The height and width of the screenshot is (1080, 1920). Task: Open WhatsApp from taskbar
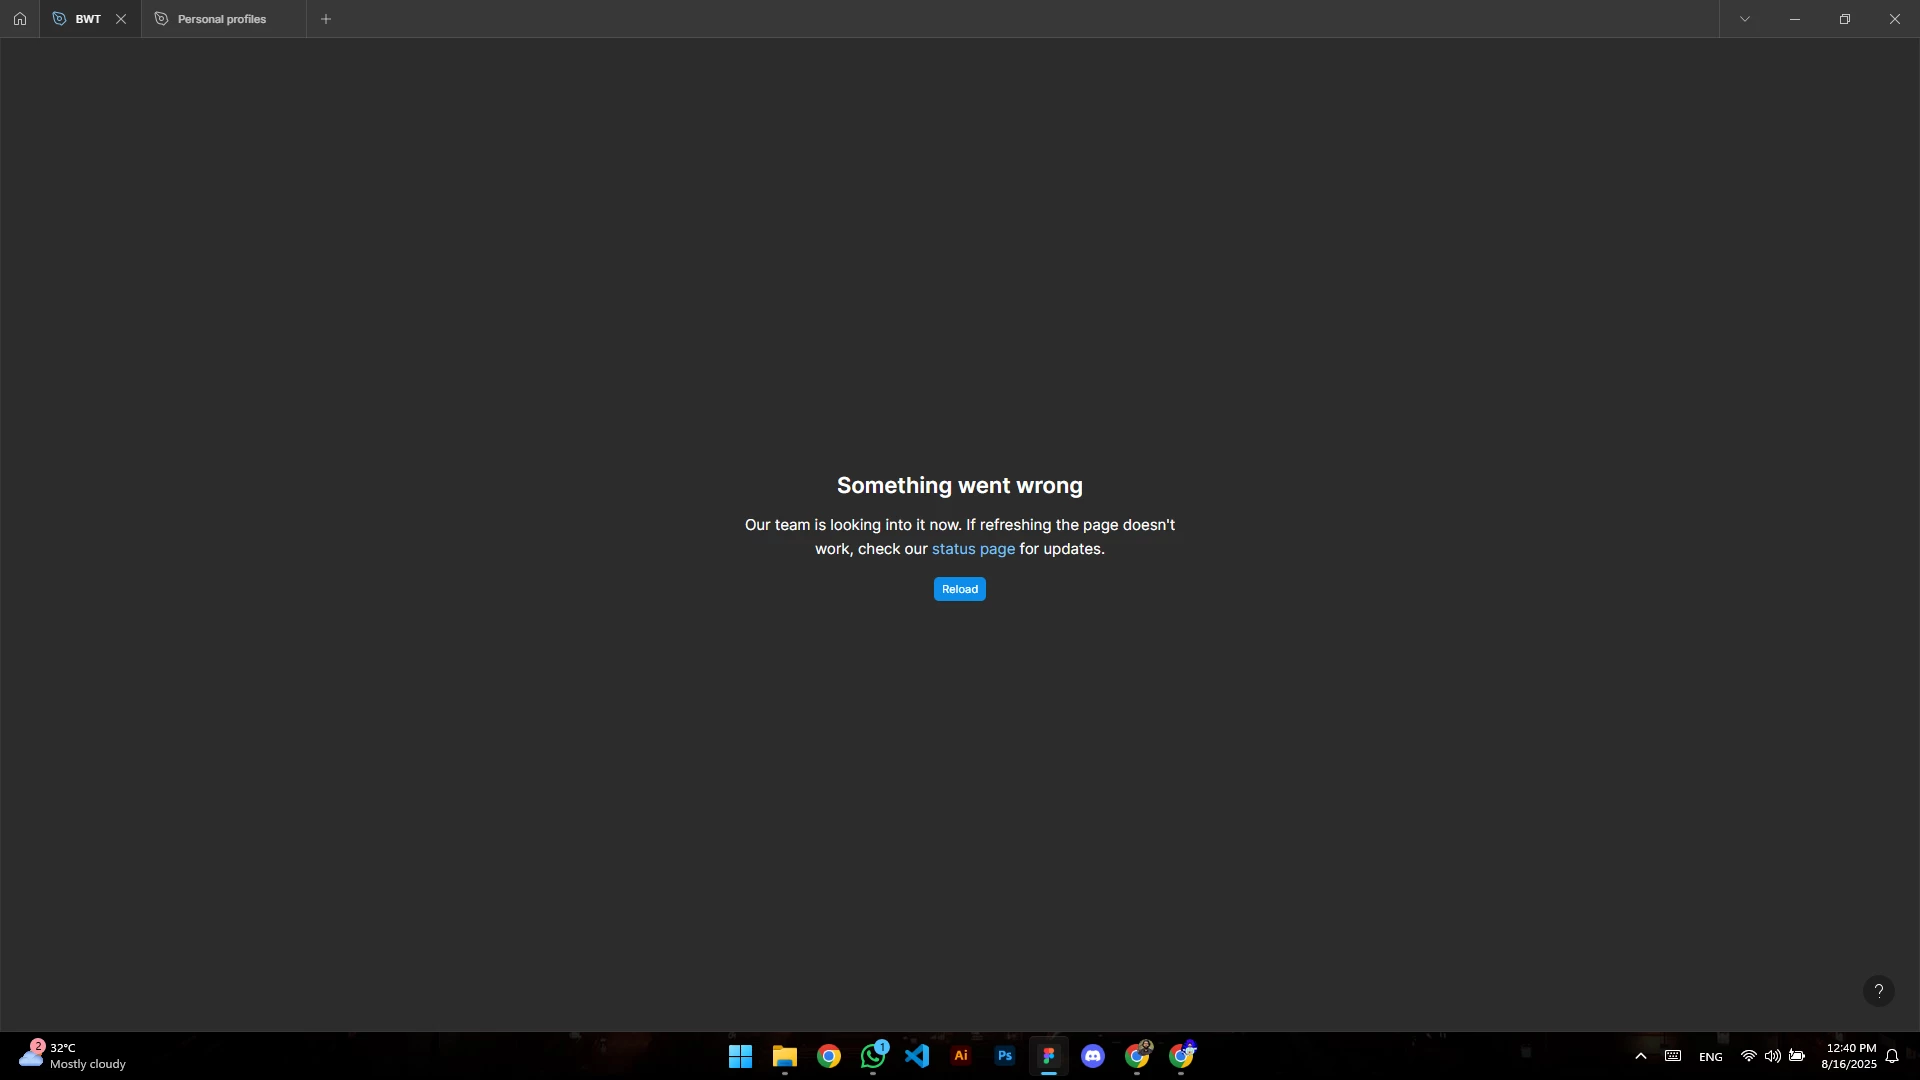tap(873, 1056)
